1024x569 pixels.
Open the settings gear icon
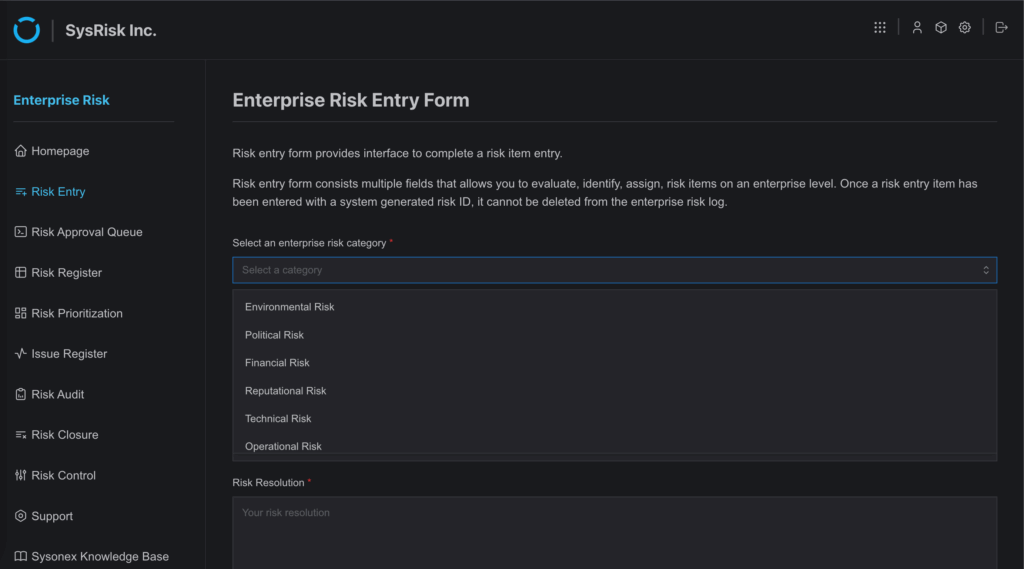(965, 27)
